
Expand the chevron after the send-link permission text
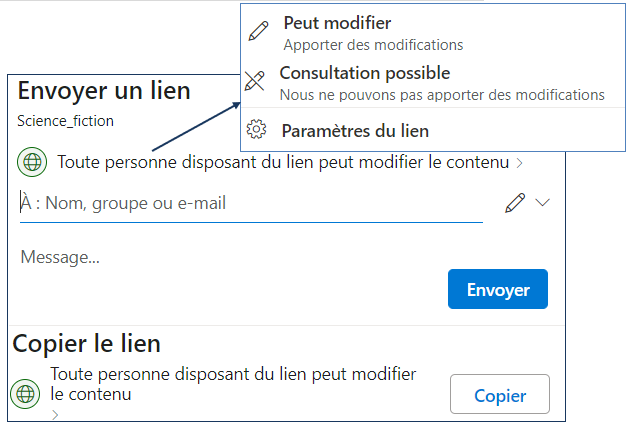tap(520, 163)
